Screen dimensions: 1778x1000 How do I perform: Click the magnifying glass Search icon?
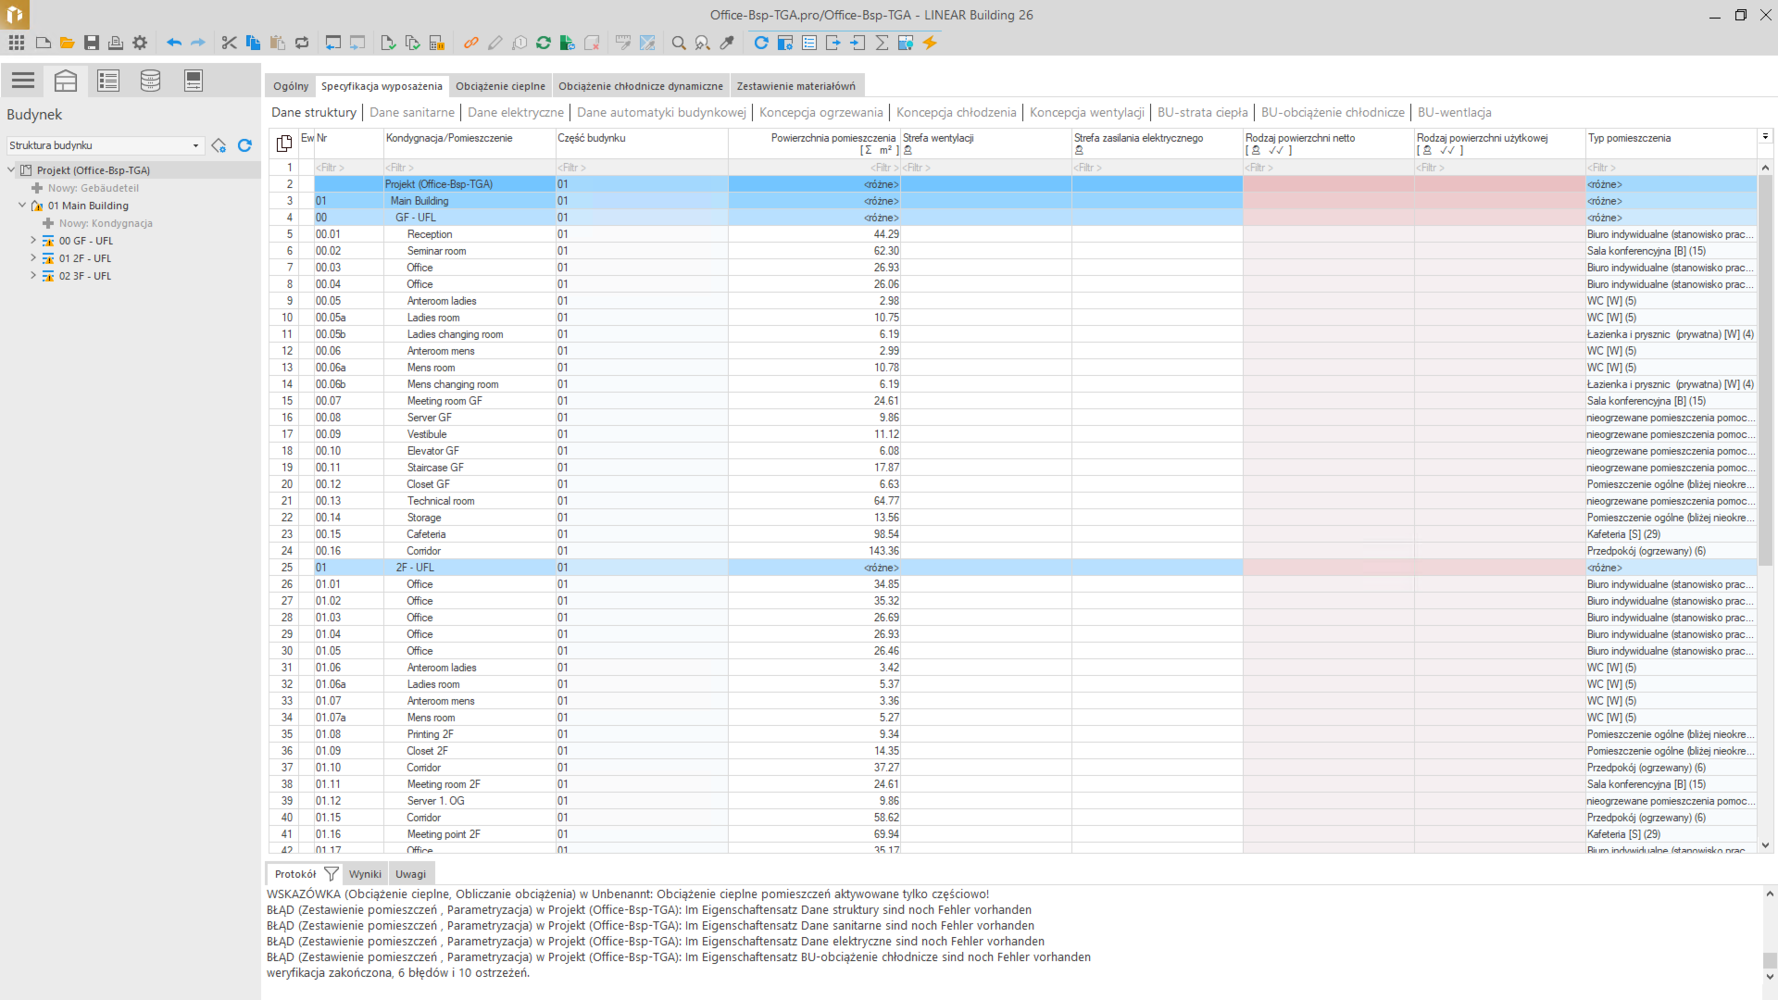coord(679,43)
